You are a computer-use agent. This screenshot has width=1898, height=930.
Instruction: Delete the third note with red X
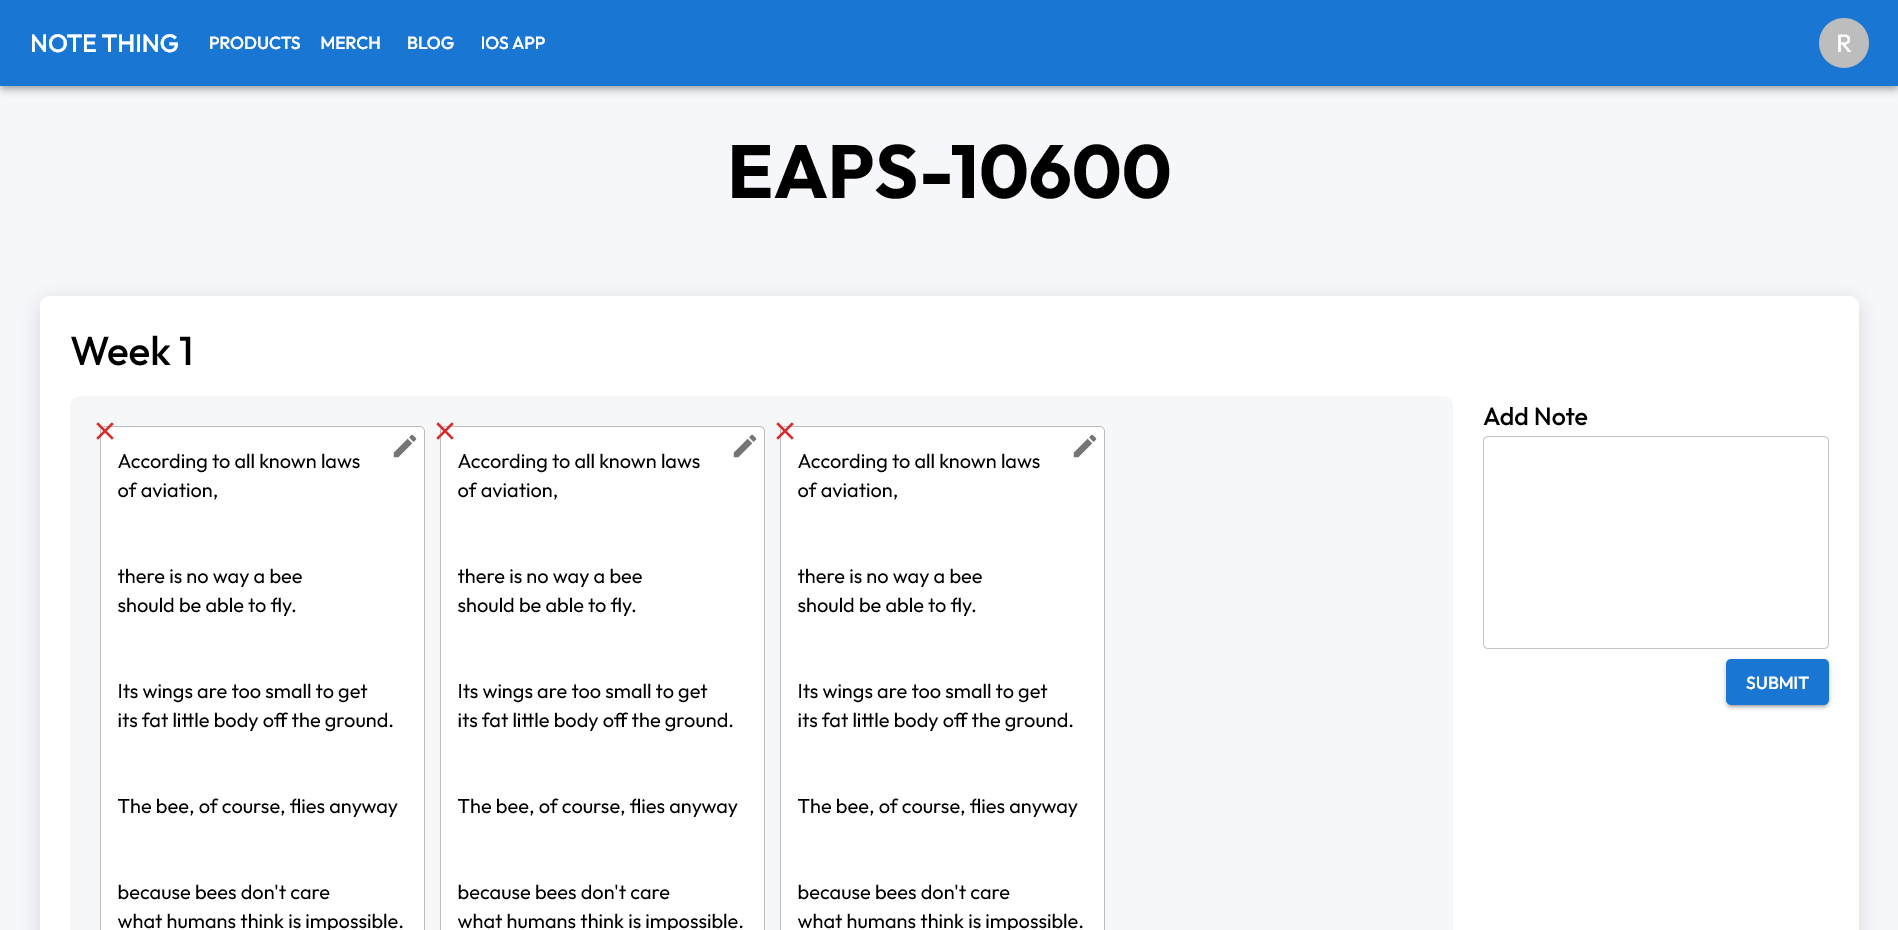point(785,431)
